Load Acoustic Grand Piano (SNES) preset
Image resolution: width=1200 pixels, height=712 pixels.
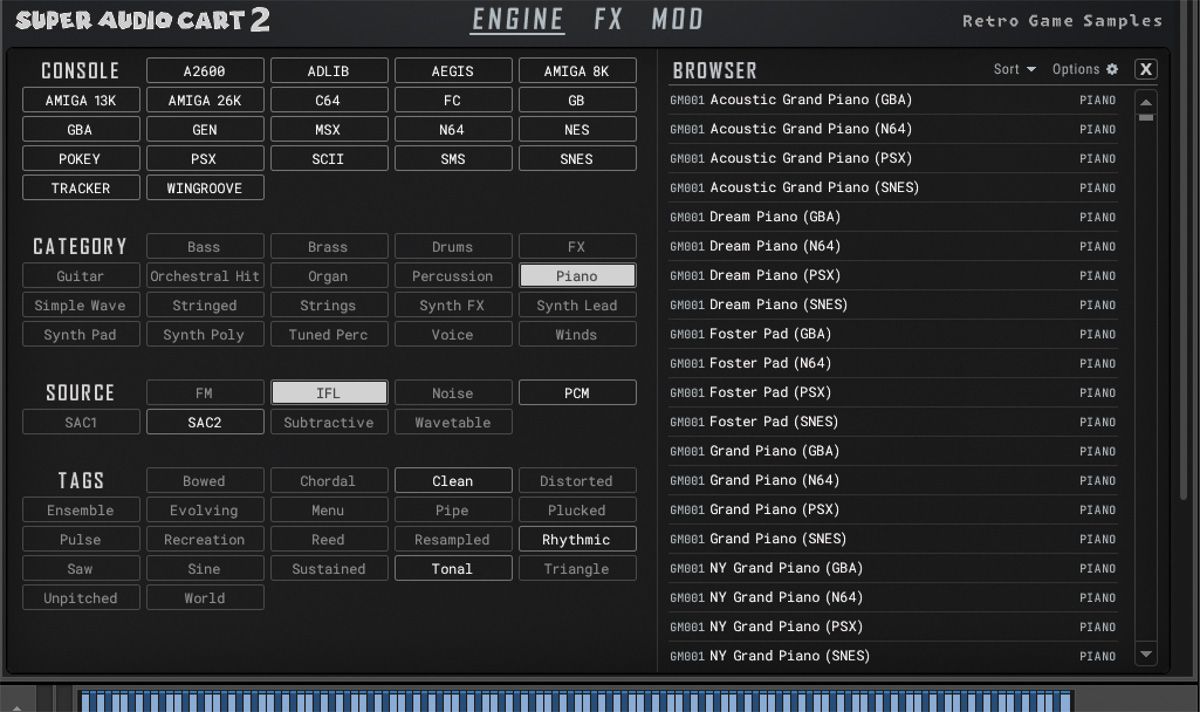[893, 187]
